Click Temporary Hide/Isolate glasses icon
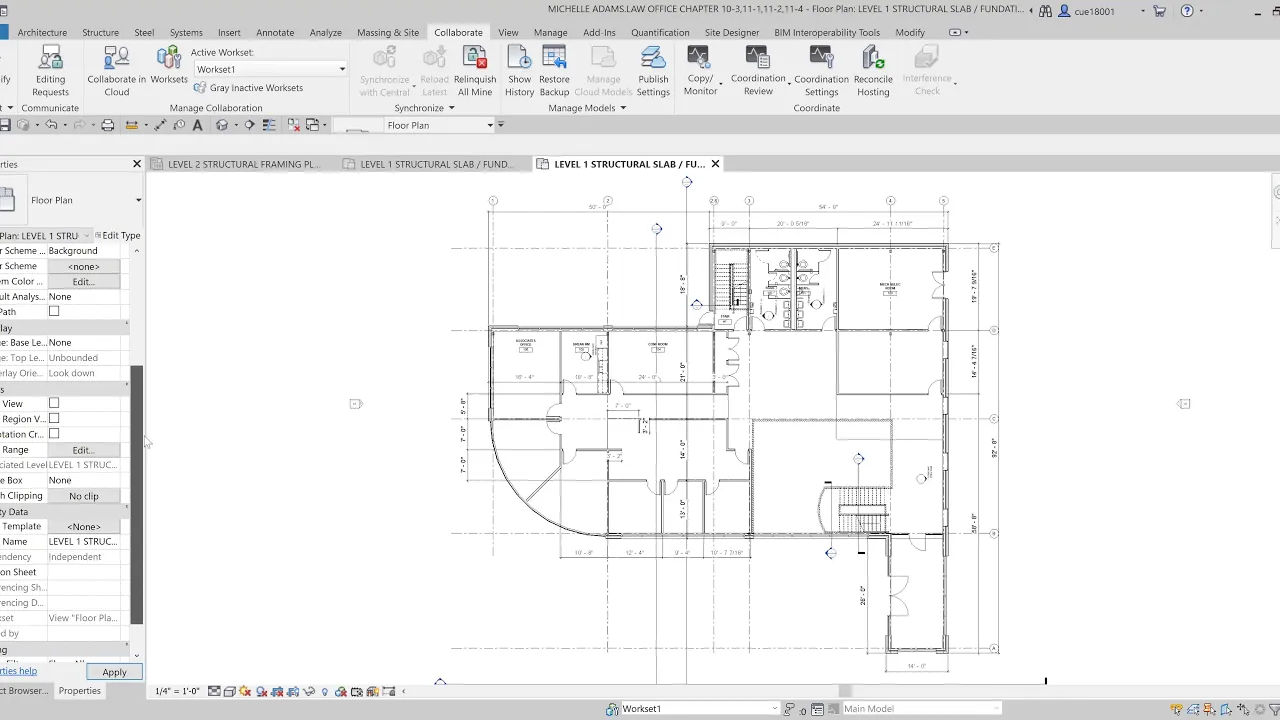1280x720 pixels. pyautogui.click(x=310, y=691)
